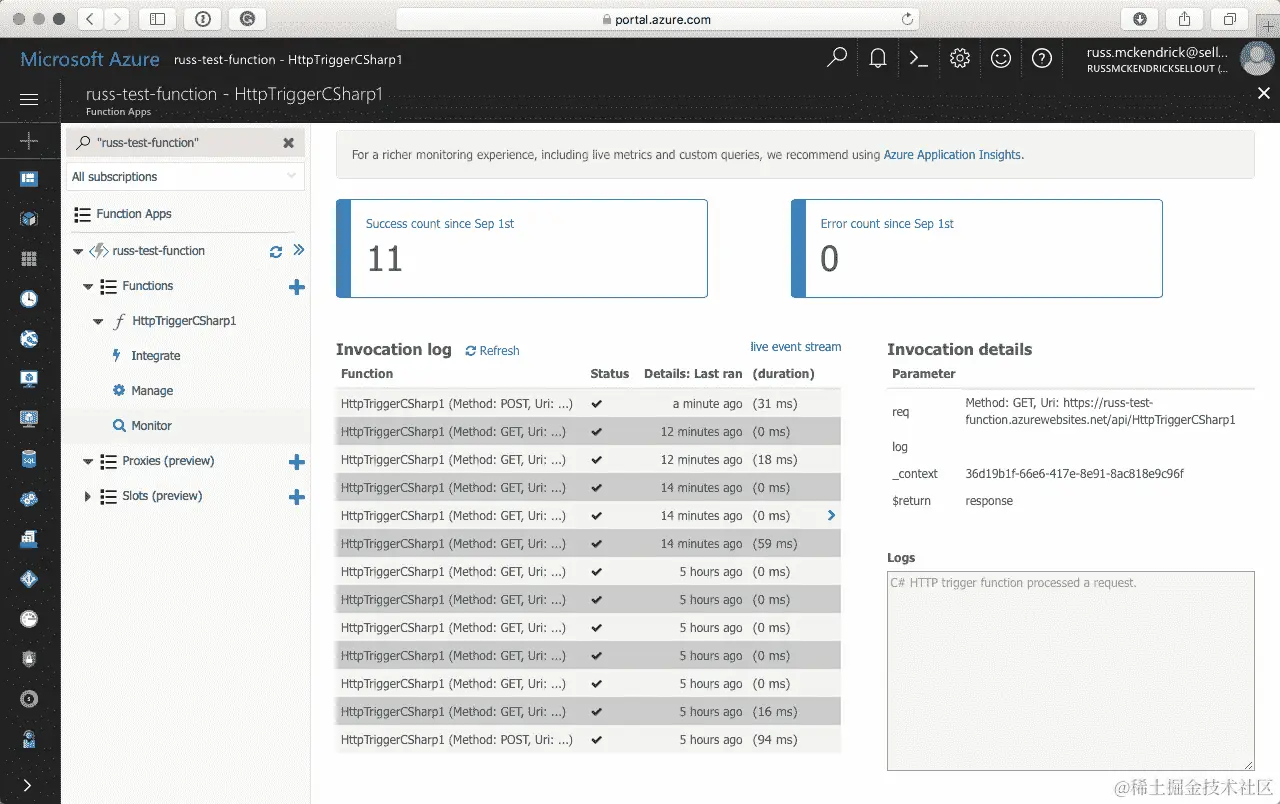
Task: Collapse the Functions tree node
Action: tap(88, 287)
